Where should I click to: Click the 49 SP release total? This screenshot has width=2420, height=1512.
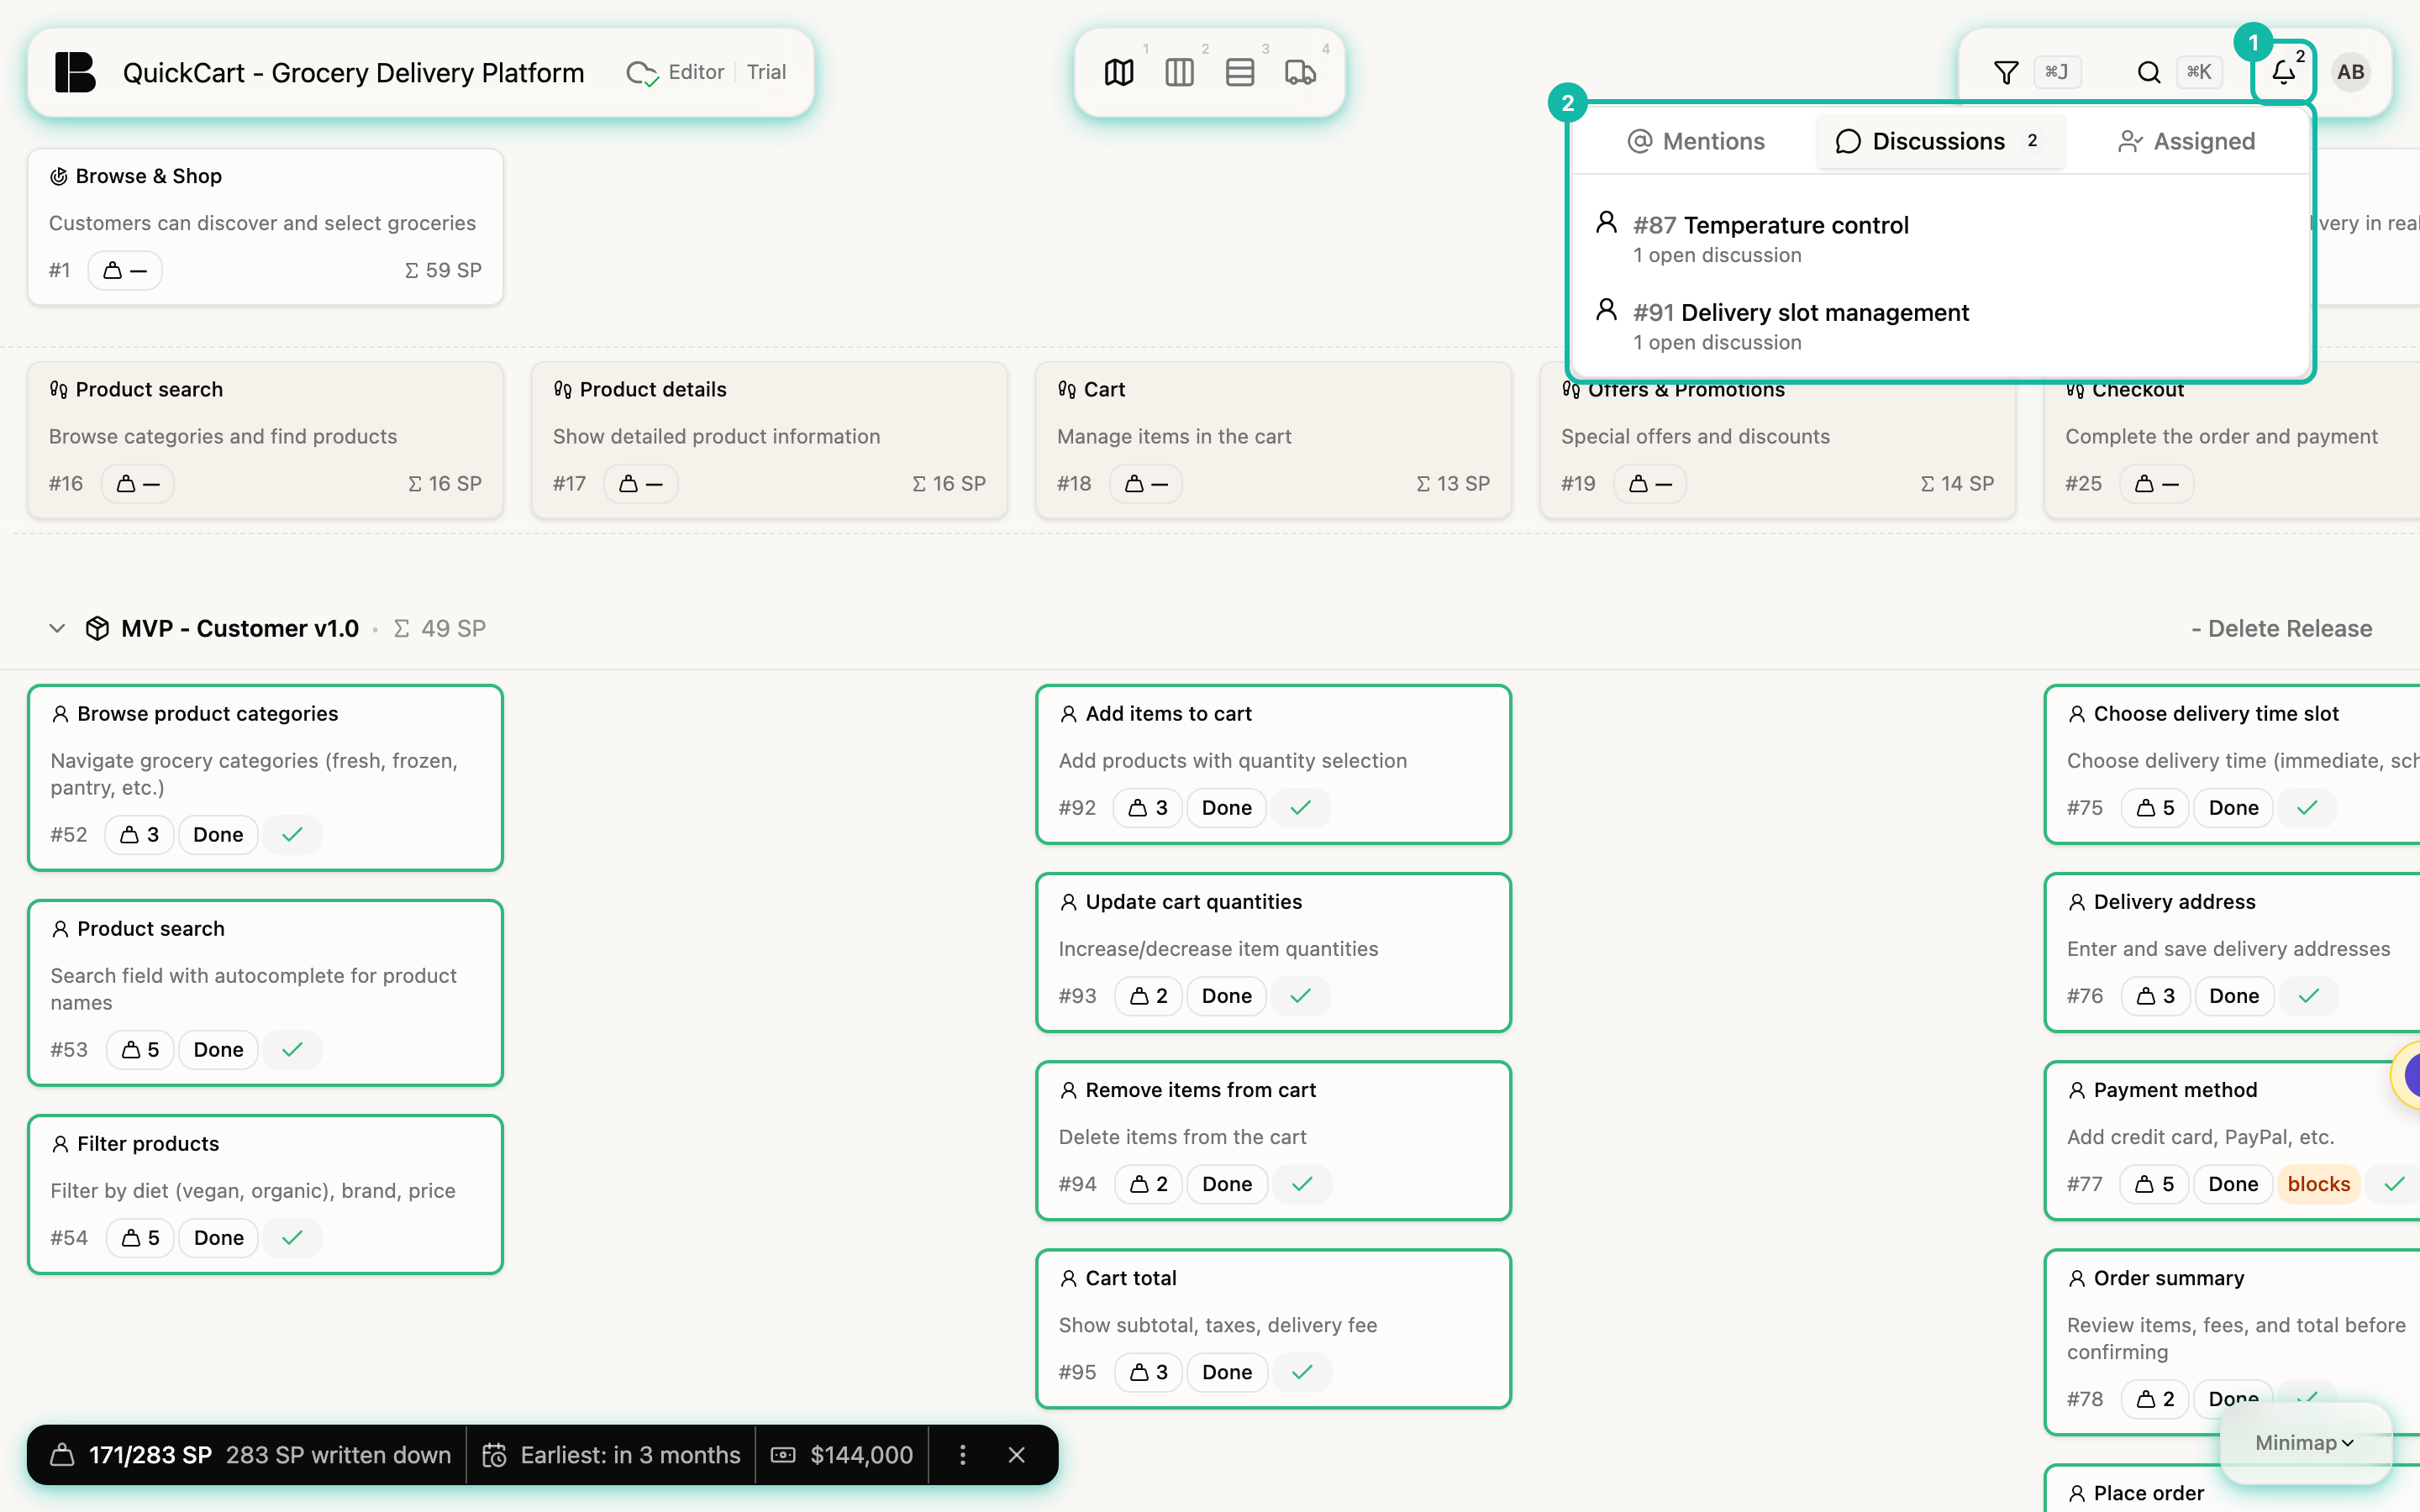point(440,628)
